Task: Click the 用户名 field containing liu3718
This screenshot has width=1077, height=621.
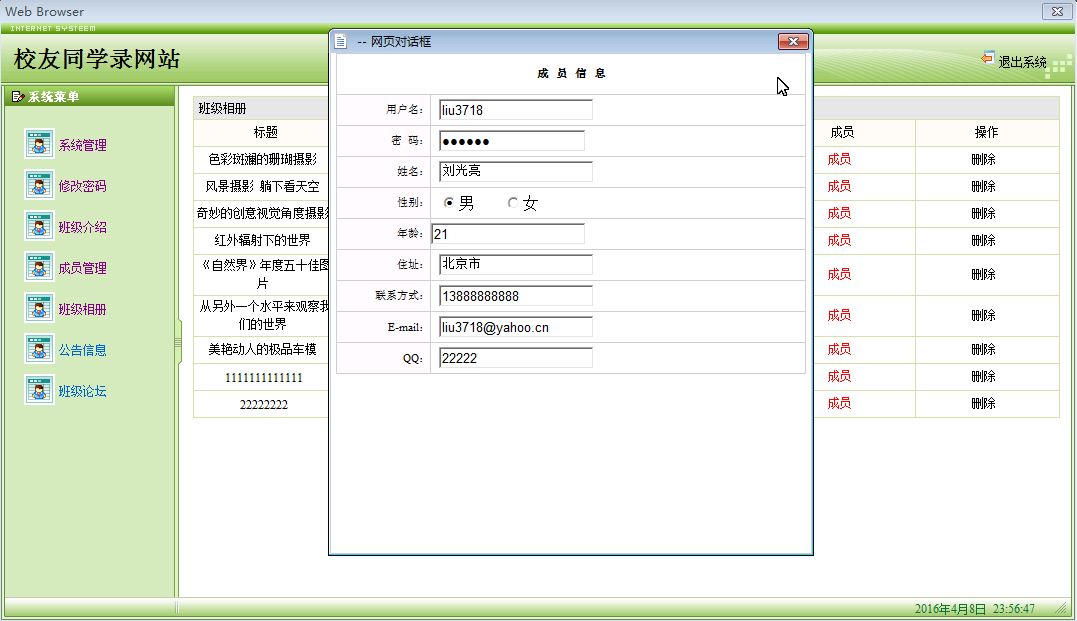Action: click(516, 110)
